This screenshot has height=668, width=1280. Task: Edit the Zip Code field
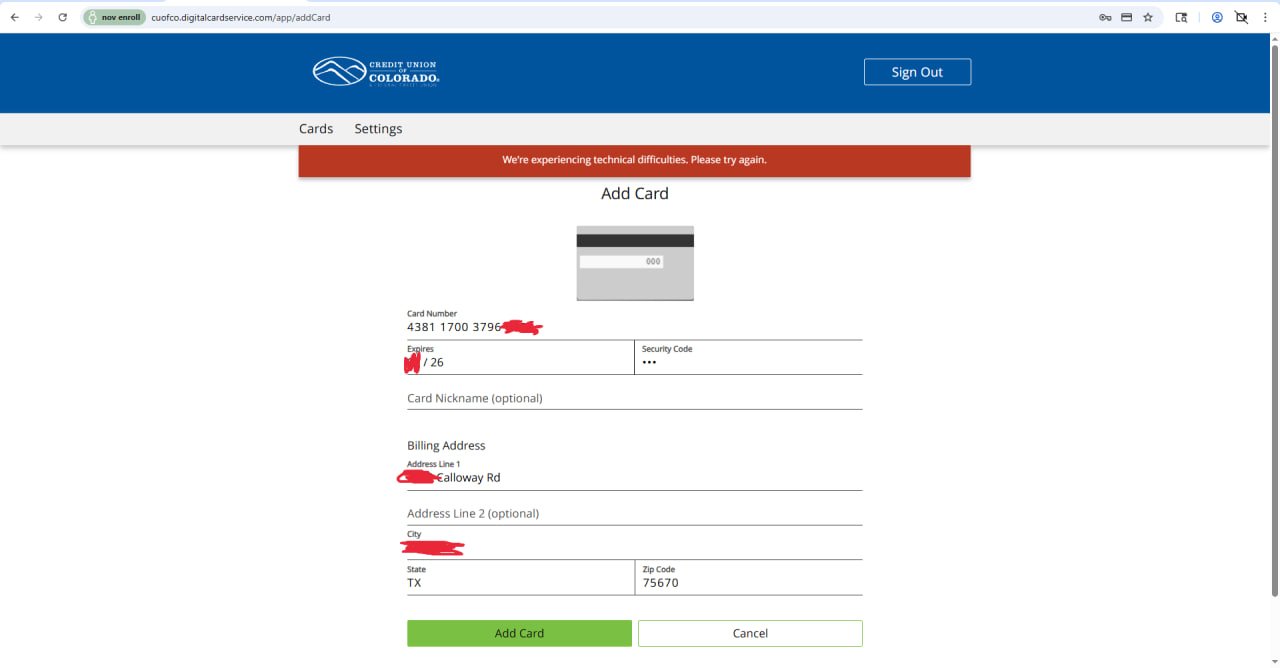tap(748, 582)
